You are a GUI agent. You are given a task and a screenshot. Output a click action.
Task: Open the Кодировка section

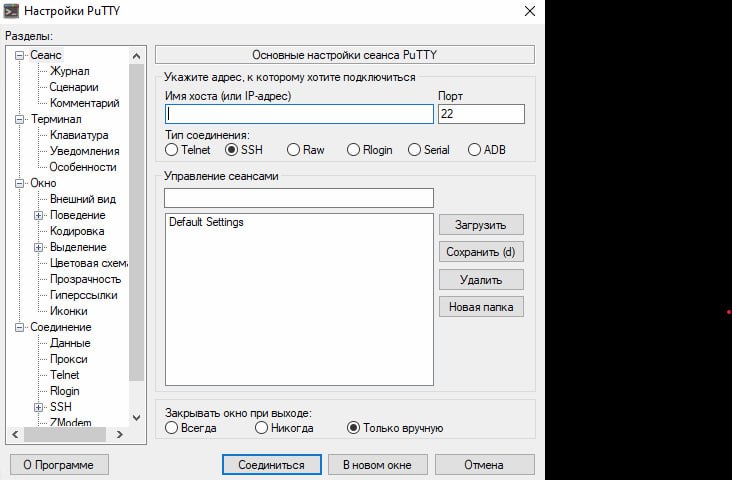coord(77,231)
